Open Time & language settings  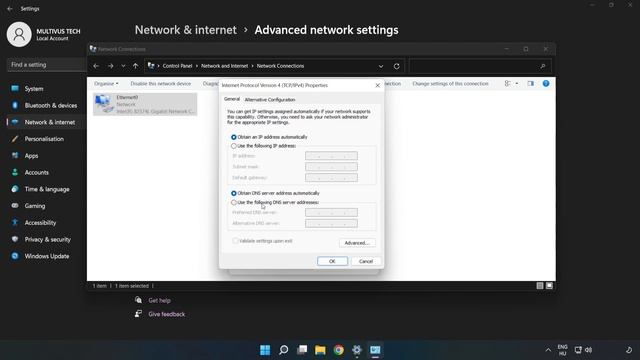[45, 189]
